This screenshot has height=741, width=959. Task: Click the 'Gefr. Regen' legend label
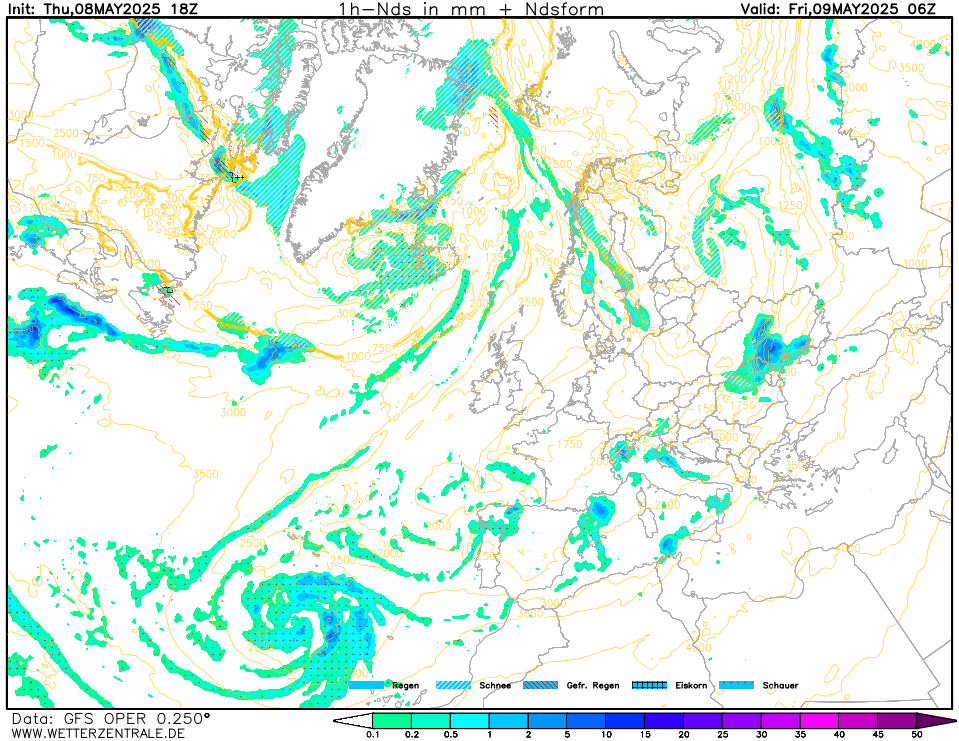(593, 685)
